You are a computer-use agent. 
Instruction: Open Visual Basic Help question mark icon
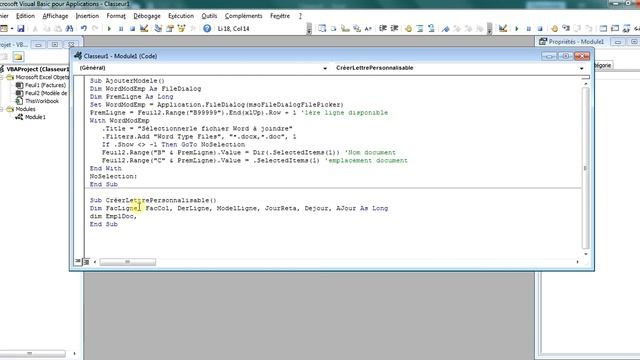pos(207,29)
